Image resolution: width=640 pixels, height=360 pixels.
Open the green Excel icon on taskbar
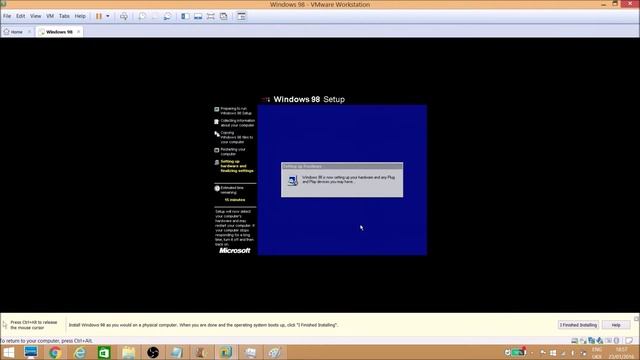[x=104, y=352]
